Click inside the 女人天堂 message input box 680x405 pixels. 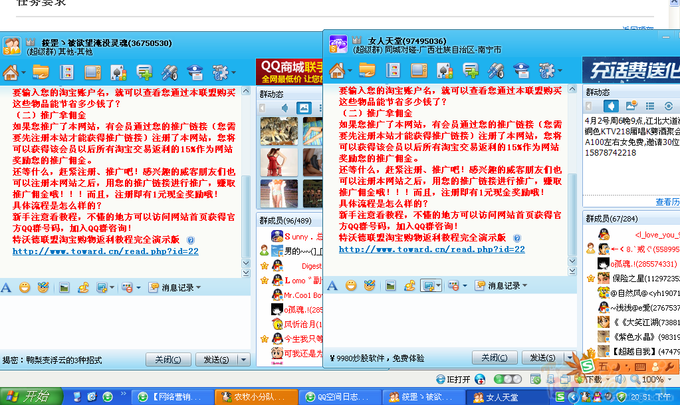[451, 320]
